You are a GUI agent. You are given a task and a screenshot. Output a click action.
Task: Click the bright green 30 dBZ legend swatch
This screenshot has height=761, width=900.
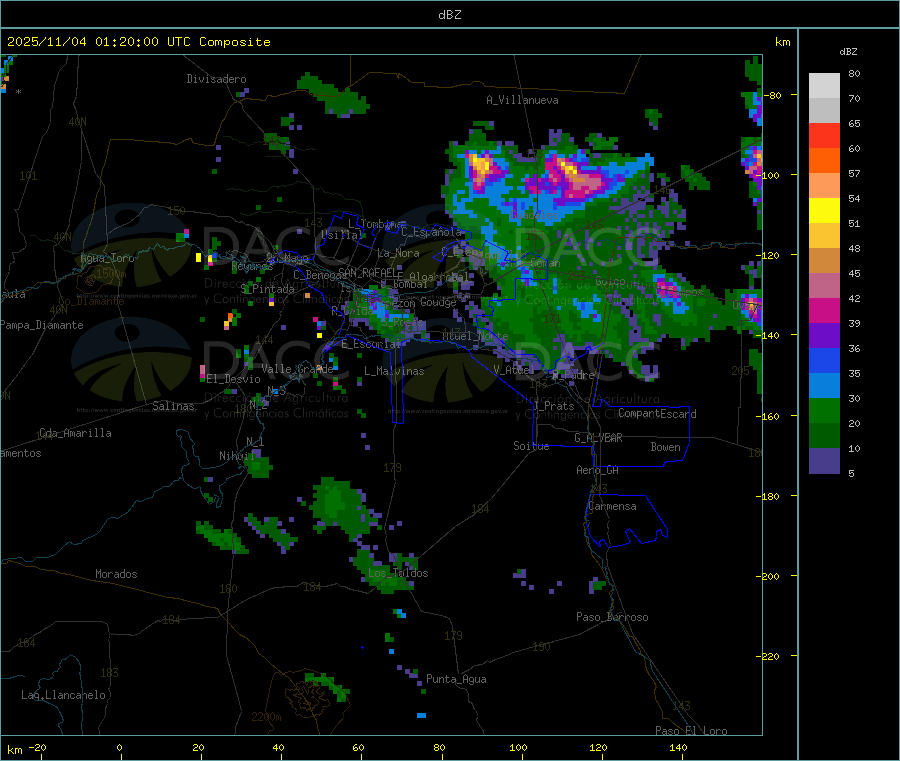click(x=824, y=411)
